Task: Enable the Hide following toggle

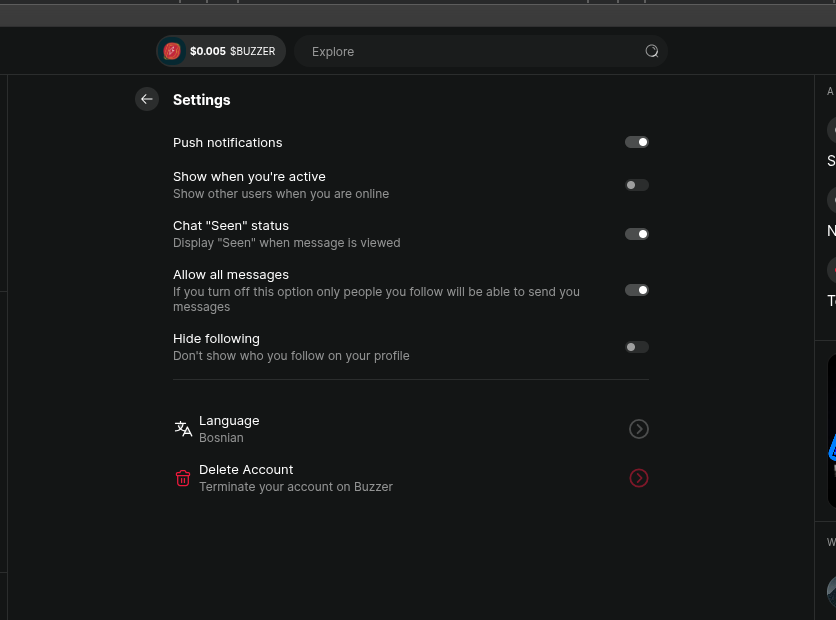Action: click(x=637, y=347)
